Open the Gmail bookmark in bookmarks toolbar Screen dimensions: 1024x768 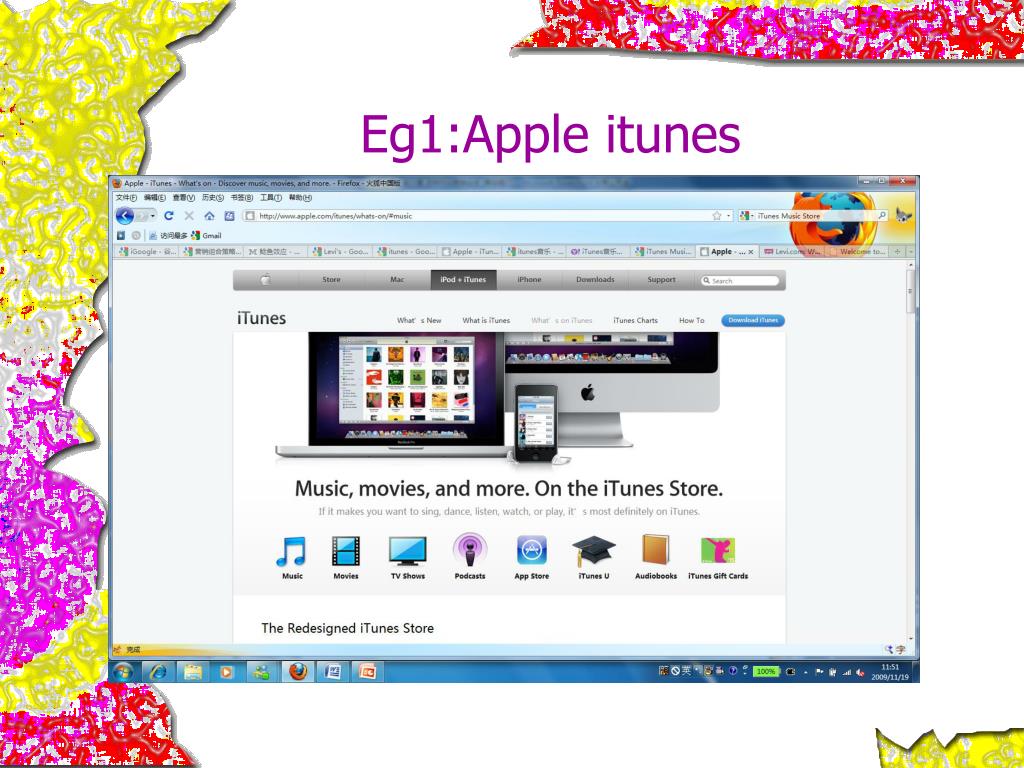coord(206,236)
